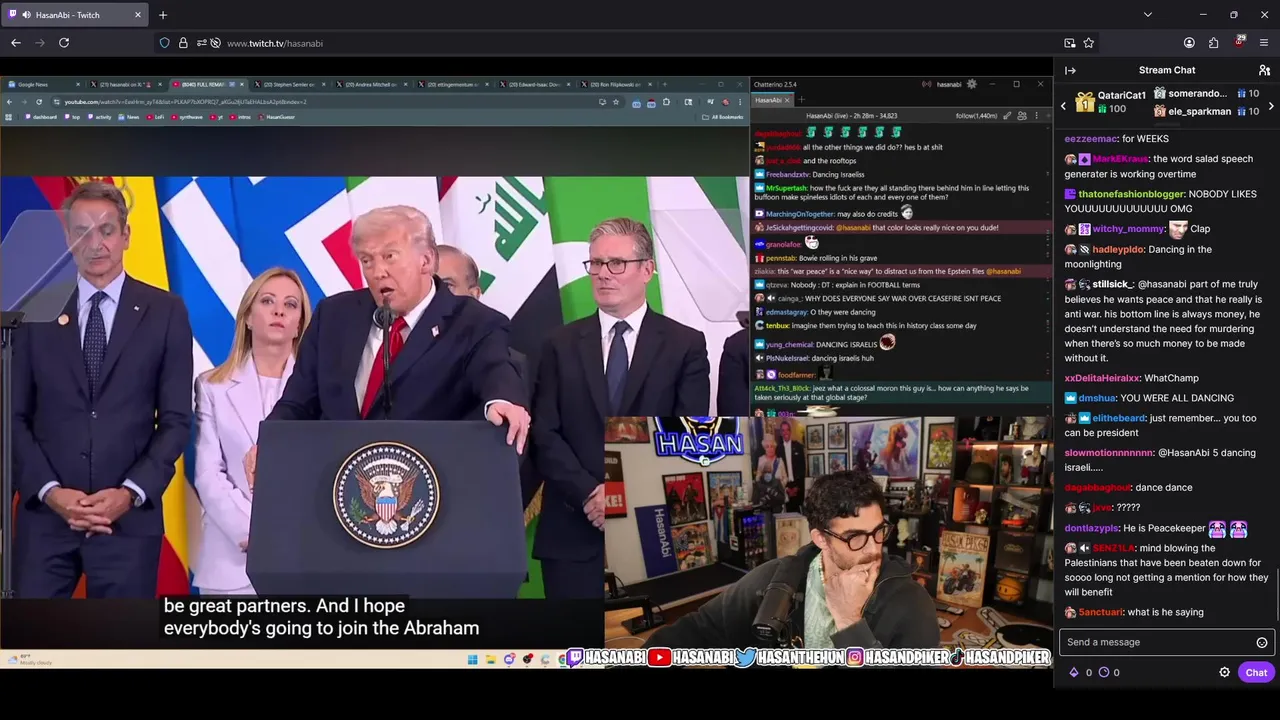
Task: Click dmshua username in chat
Action: (1097, 398)
